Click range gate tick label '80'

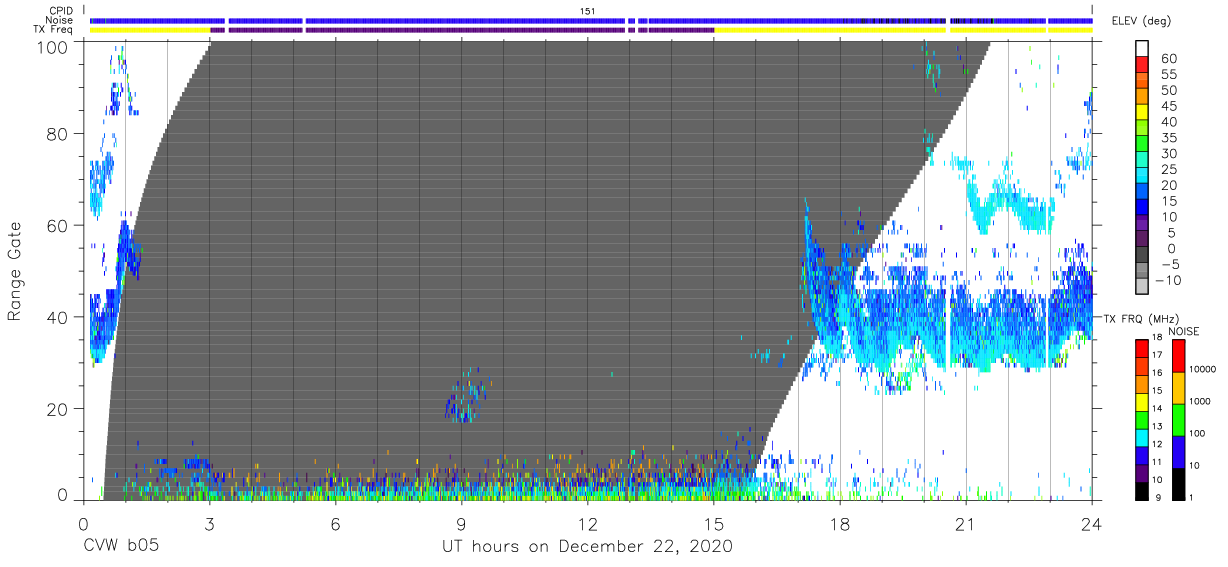coord(58,134)
